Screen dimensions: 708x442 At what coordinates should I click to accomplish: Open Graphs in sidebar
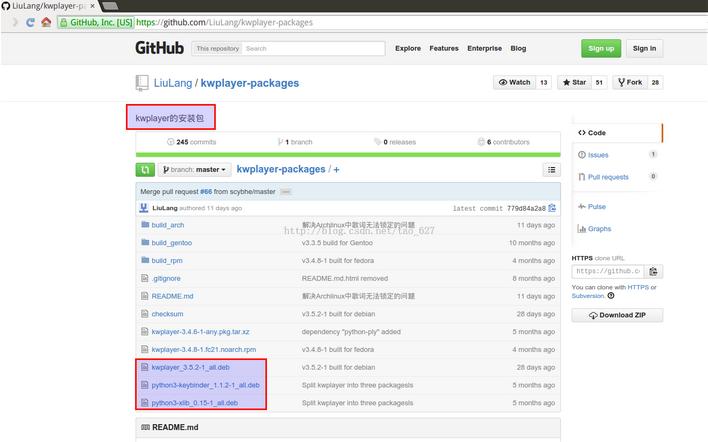[x=594, y=228]
